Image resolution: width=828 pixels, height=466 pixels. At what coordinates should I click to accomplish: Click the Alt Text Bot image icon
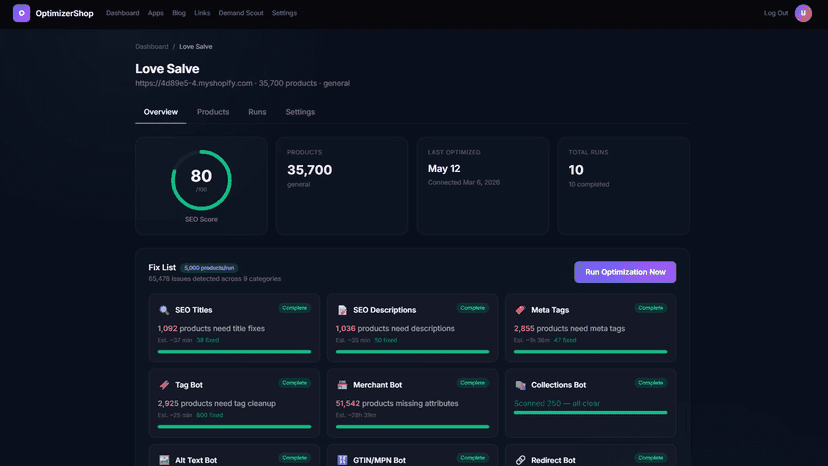click(164, 460)
